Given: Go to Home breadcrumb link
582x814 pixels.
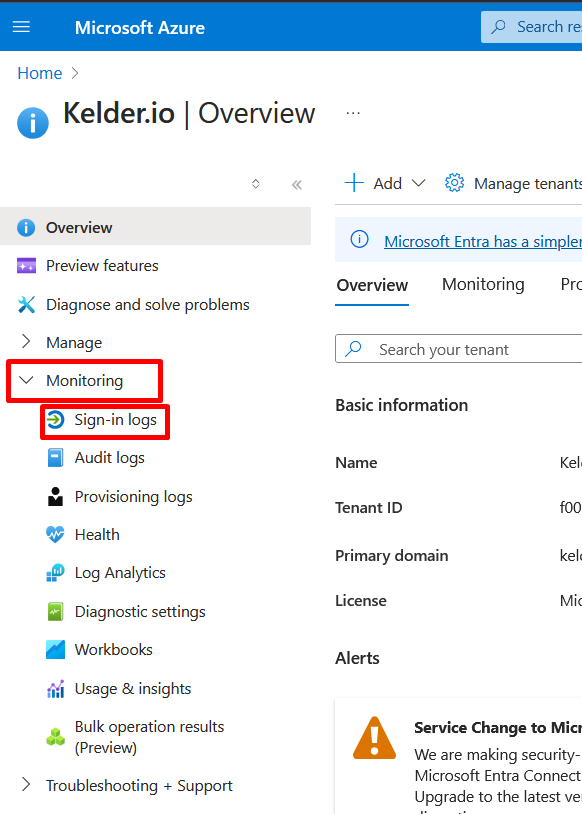Looking at the screenshot, I should [39, 73].
